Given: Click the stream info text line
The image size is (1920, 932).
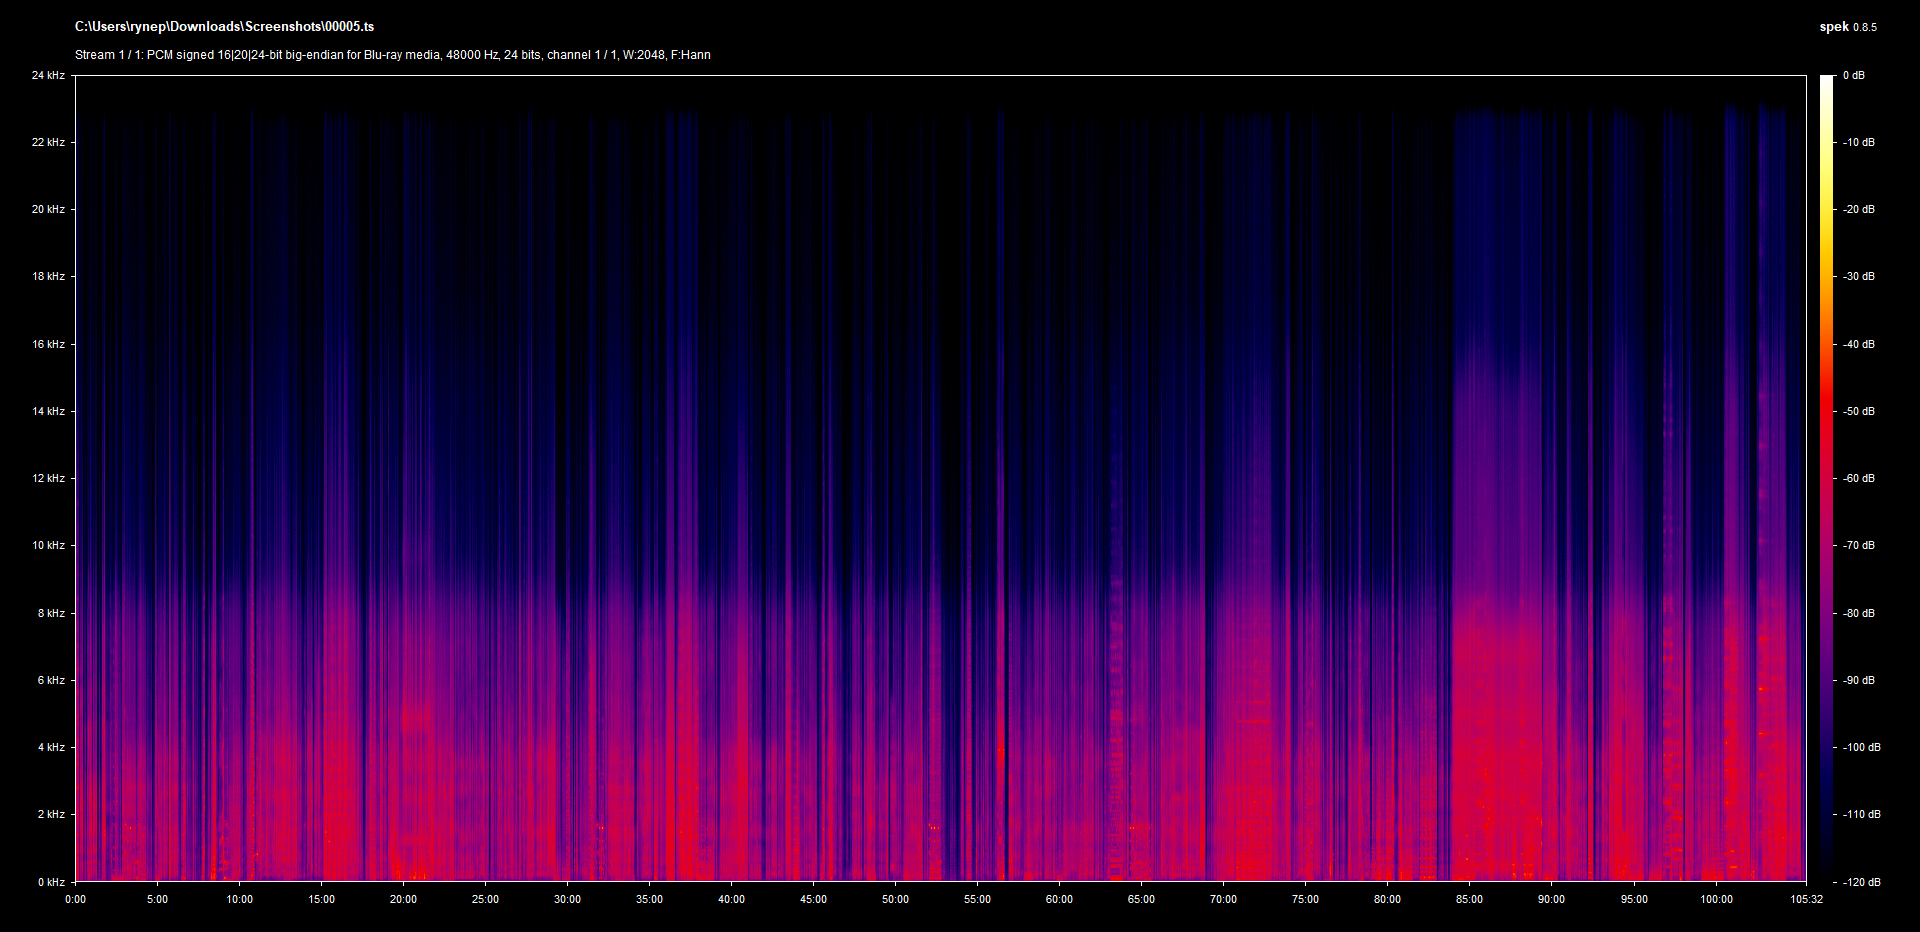Looking at the screenshot, I should 392,55.
